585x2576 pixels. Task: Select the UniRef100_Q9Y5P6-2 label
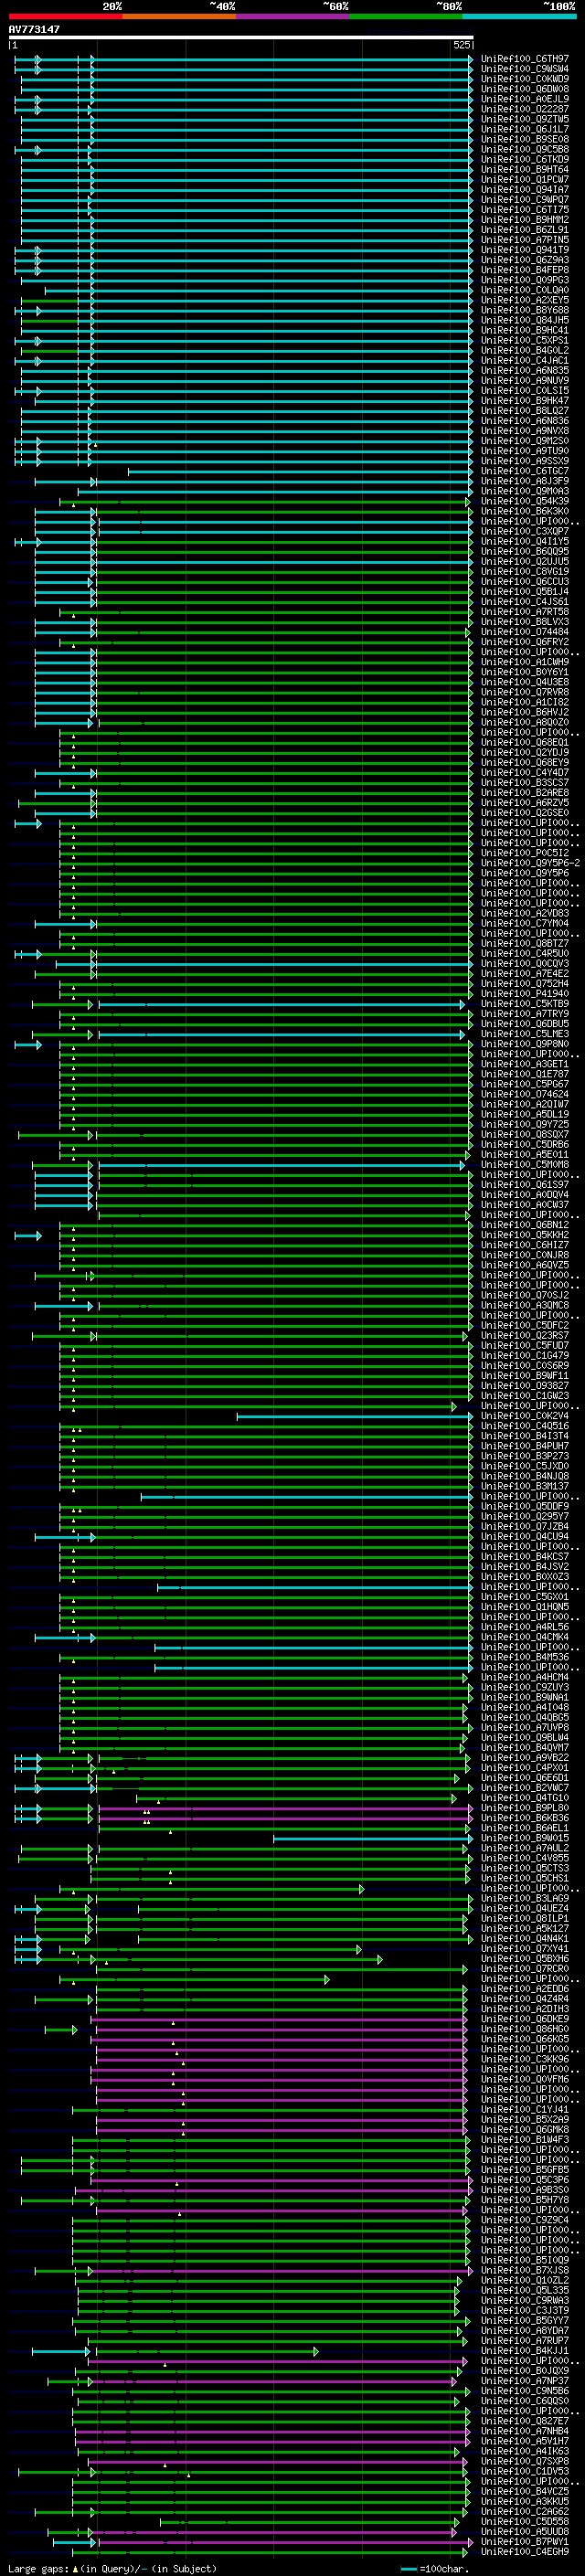point(530,863)
